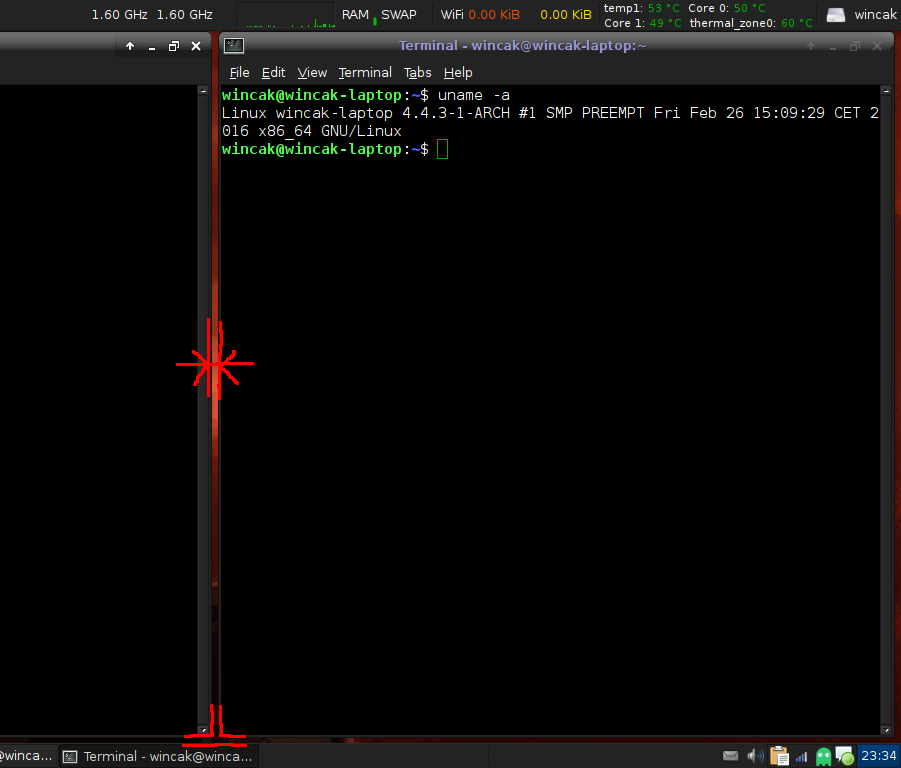This screenshot has height=768, width=901.
Task: Open the Help menu
Action: tap(458, 72)
